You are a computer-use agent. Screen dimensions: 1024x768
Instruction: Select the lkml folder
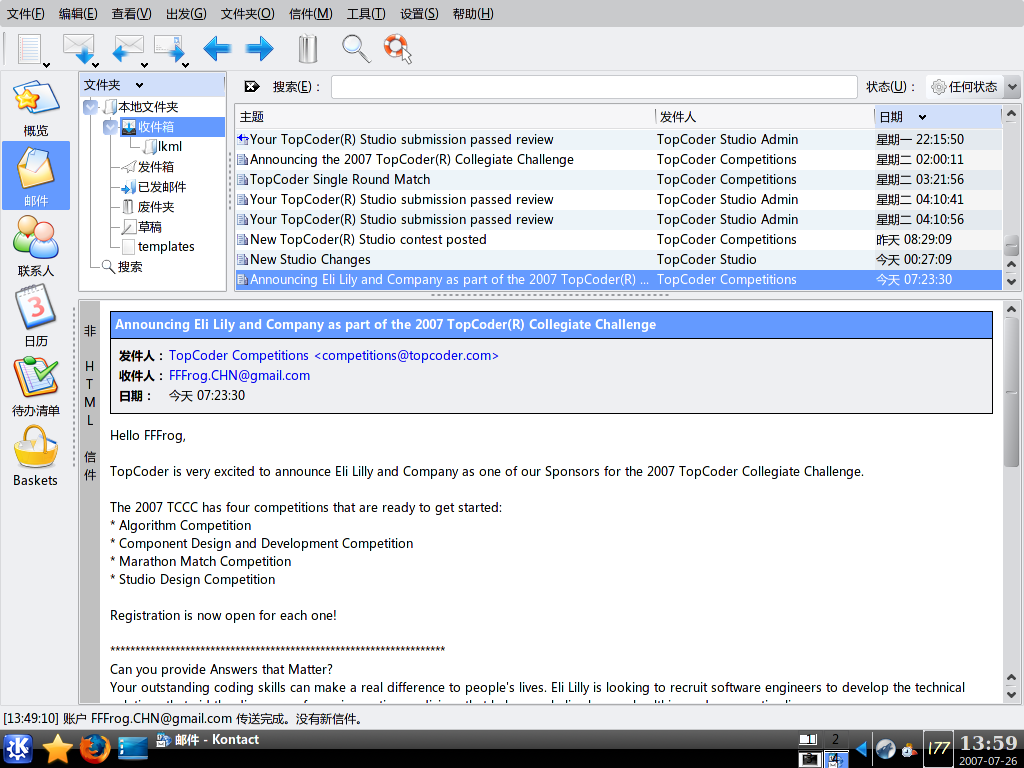click(x=163, y=147)
